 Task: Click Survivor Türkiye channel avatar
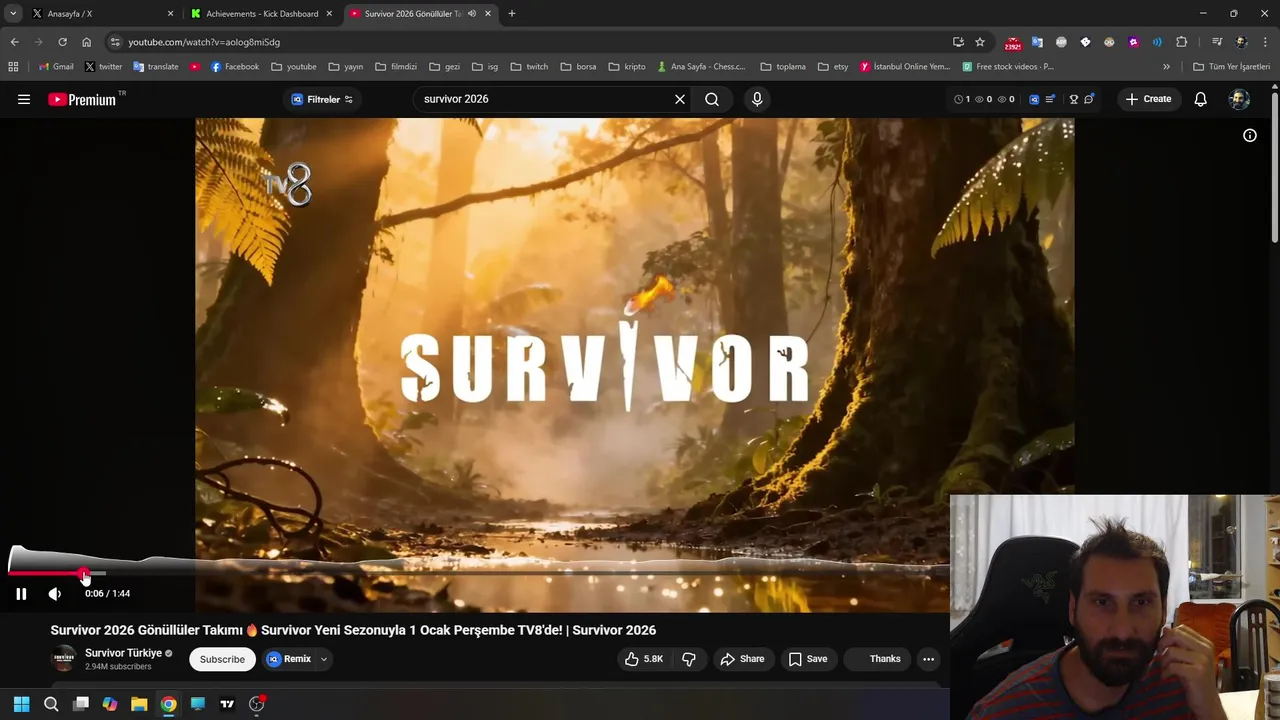[x=63, y=659]
